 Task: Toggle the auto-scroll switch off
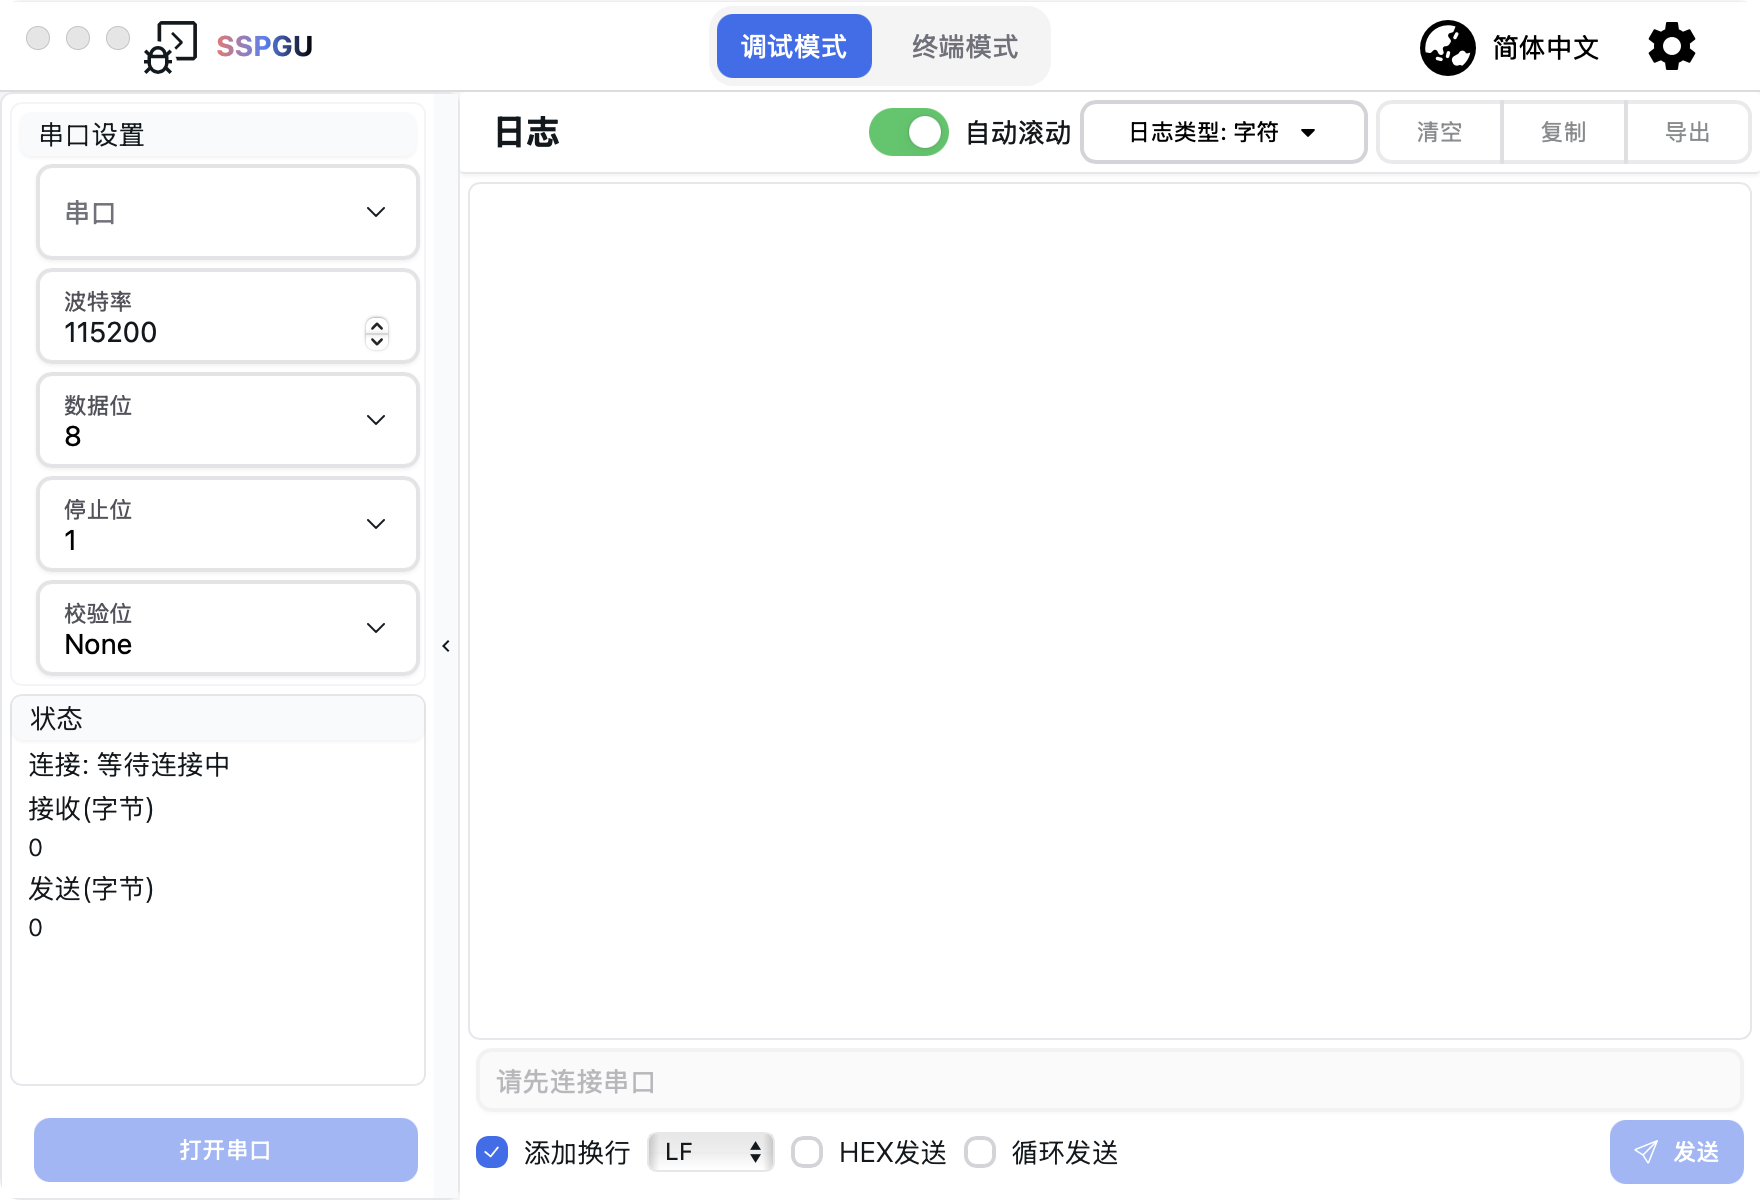pos(908,132)
